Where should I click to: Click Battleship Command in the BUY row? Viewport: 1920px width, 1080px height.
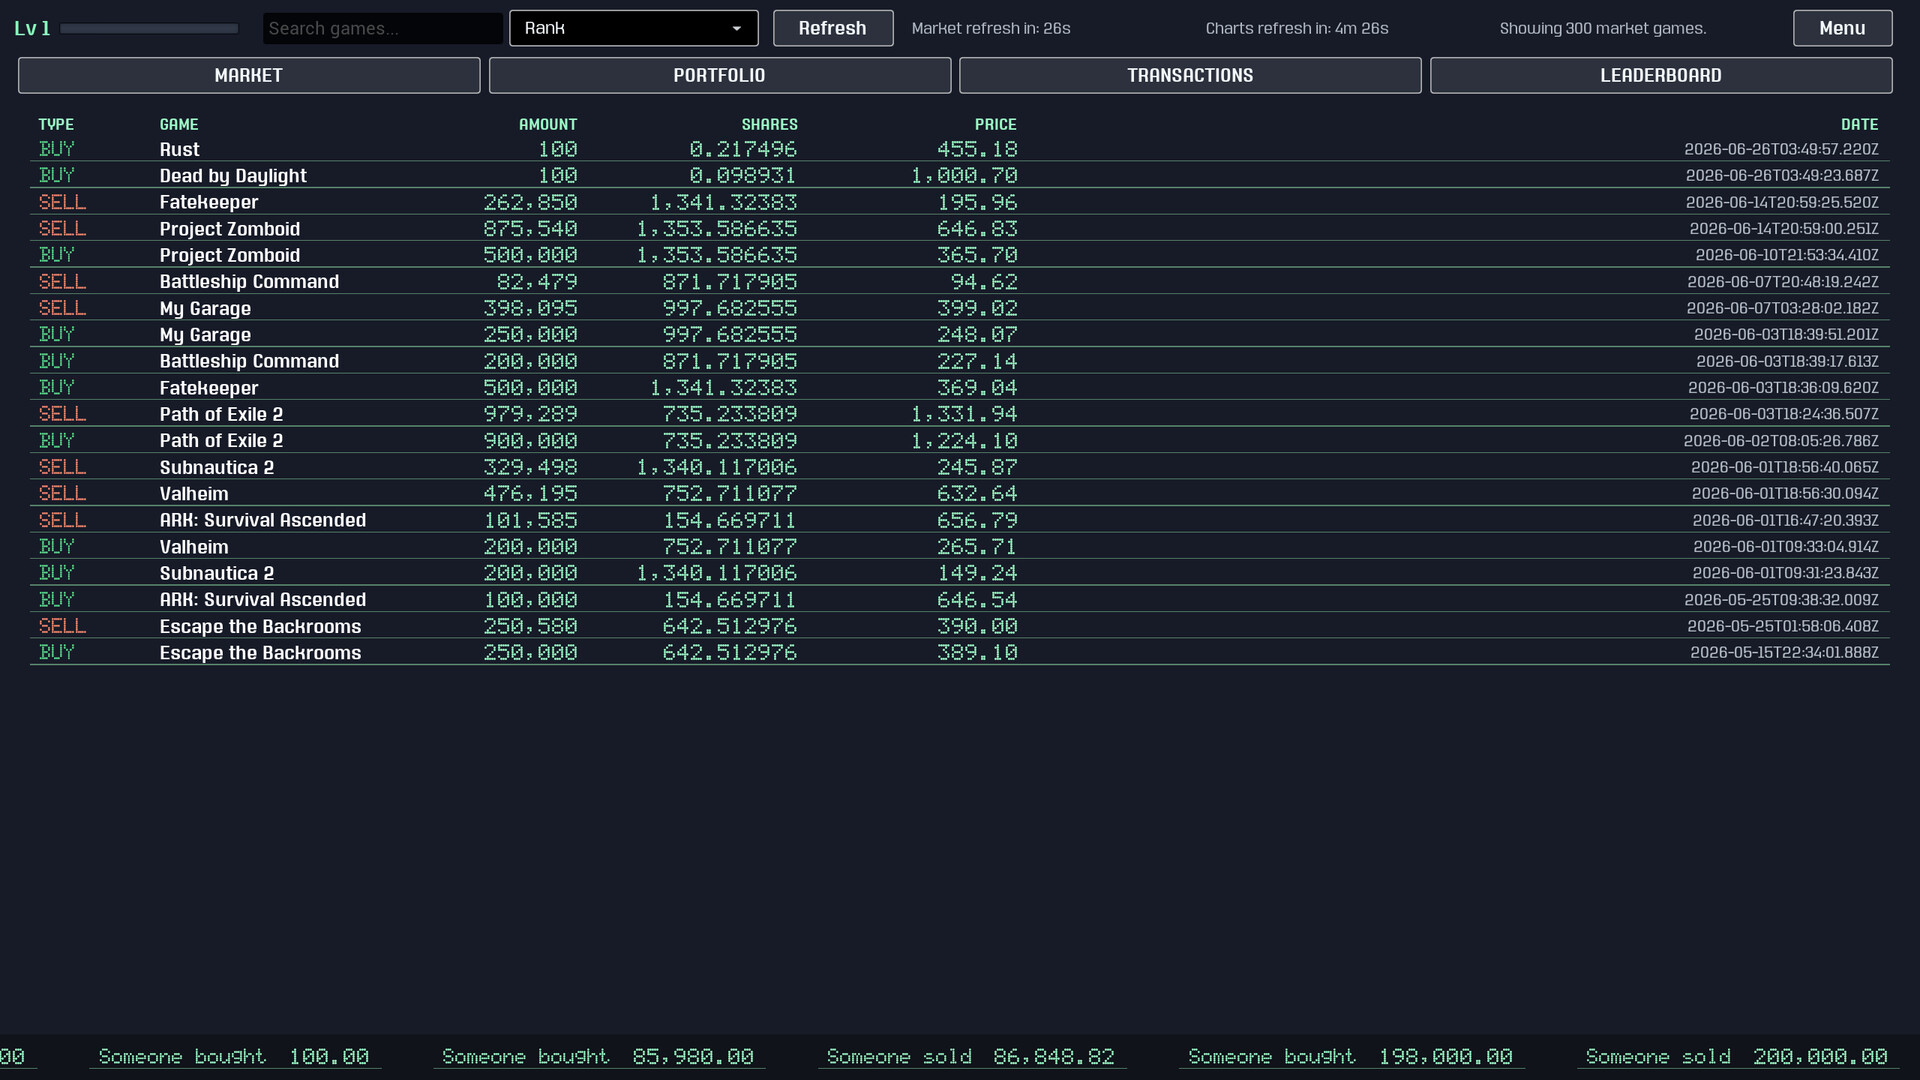(249, 361)
